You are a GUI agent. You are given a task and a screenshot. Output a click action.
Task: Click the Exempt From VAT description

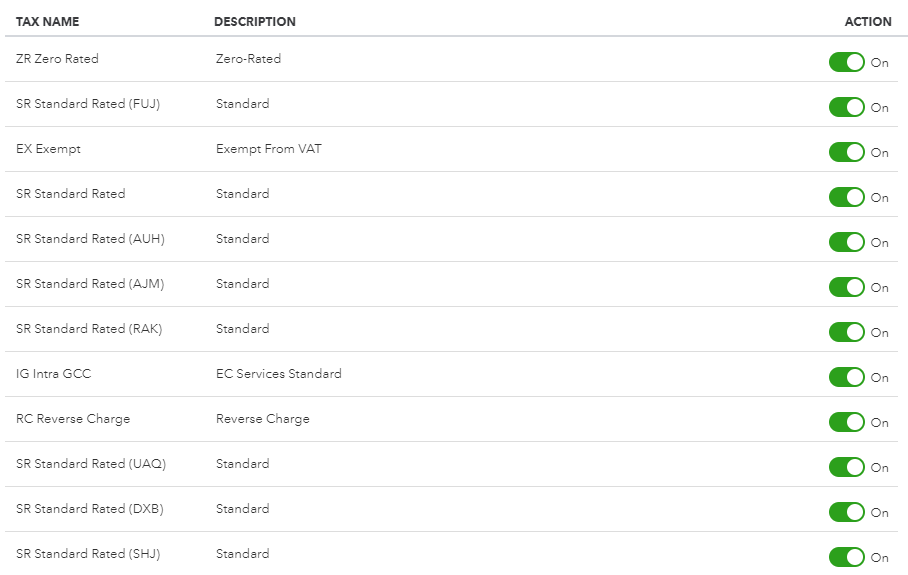pos(269,149)
